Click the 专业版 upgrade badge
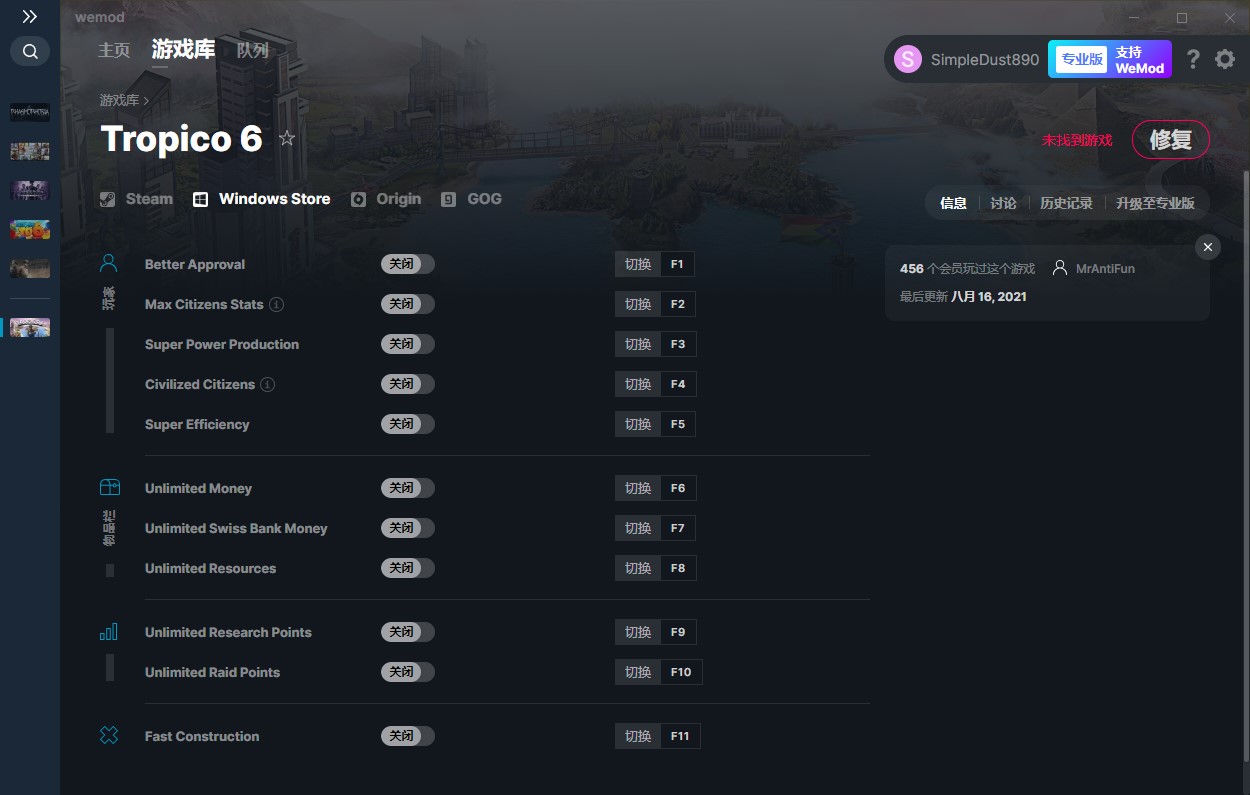Screen dimensions: 1250x795 coord(1081,59)
